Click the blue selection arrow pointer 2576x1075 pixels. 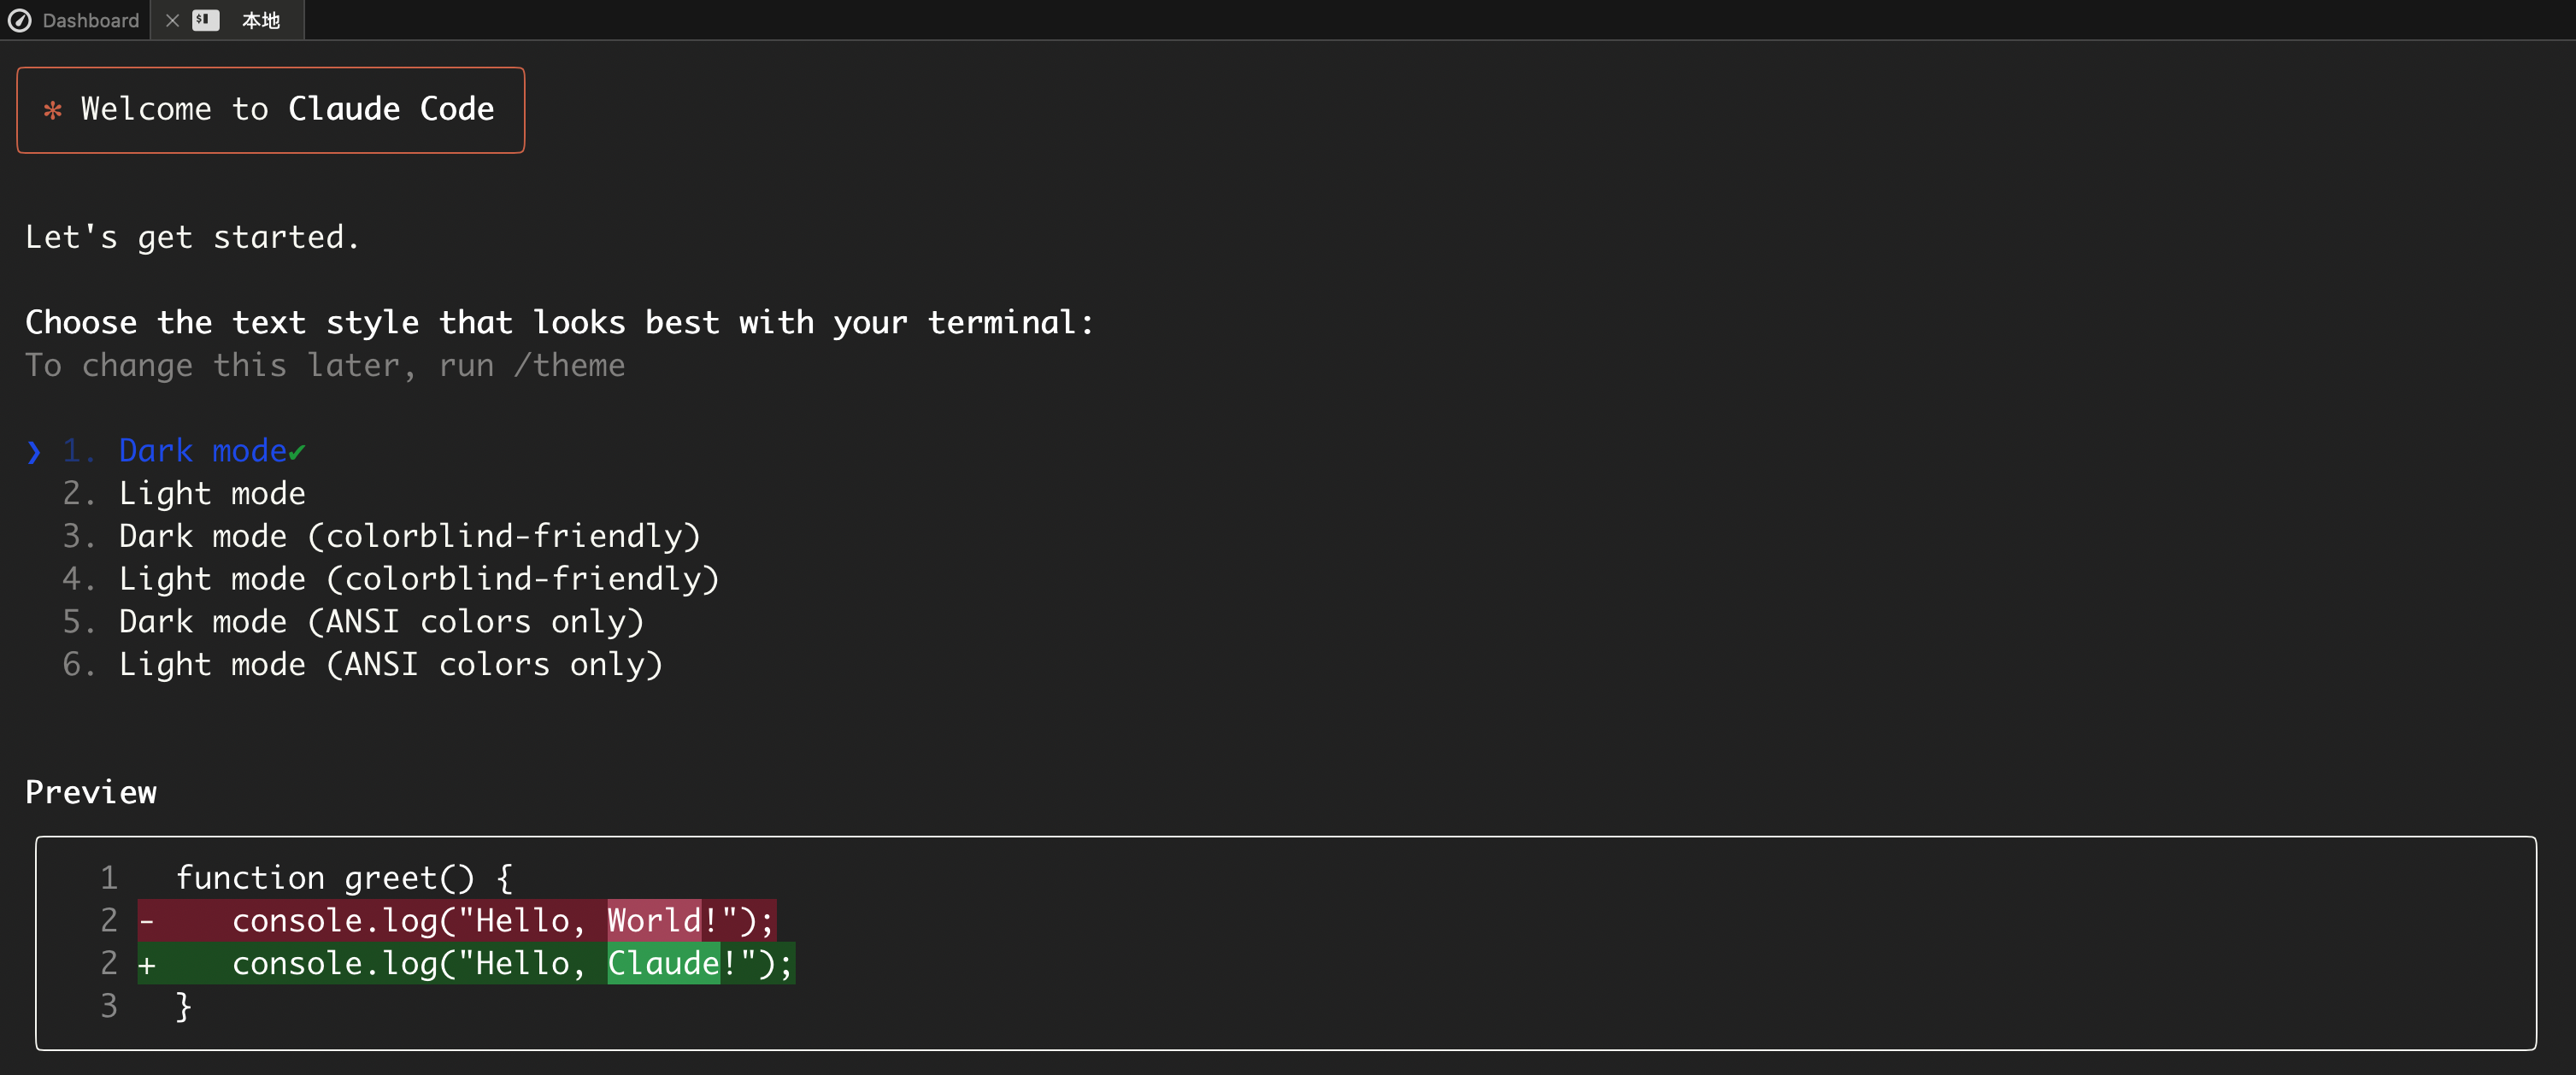[34, 452]
